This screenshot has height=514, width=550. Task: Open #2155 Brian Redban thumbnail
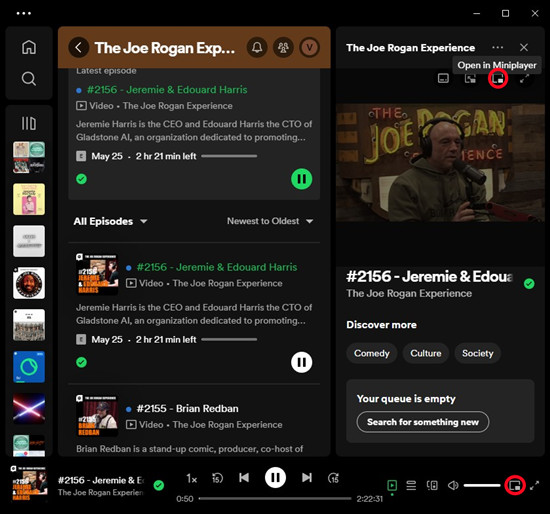[x=97, y=416]
